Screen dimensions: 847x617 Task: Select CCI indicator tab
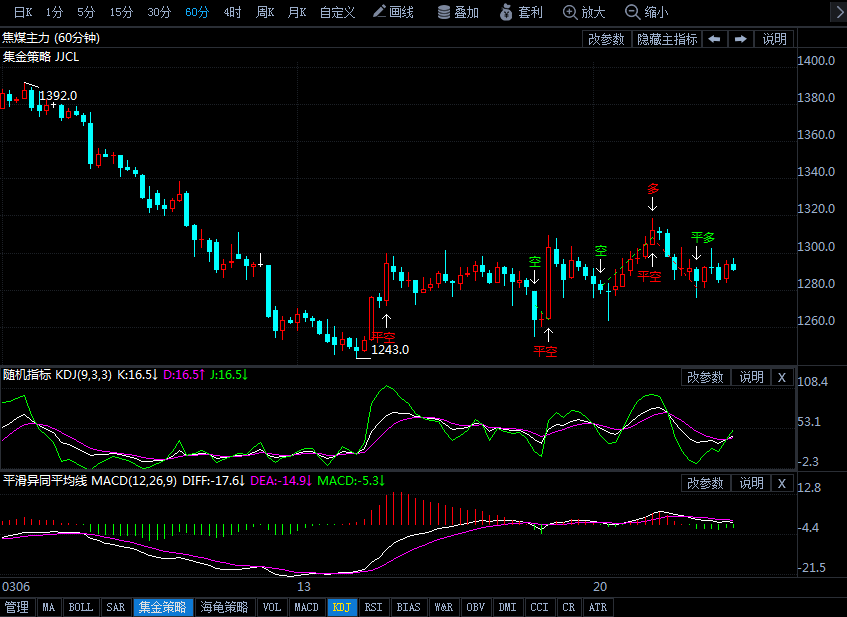[x=539, y=607]
